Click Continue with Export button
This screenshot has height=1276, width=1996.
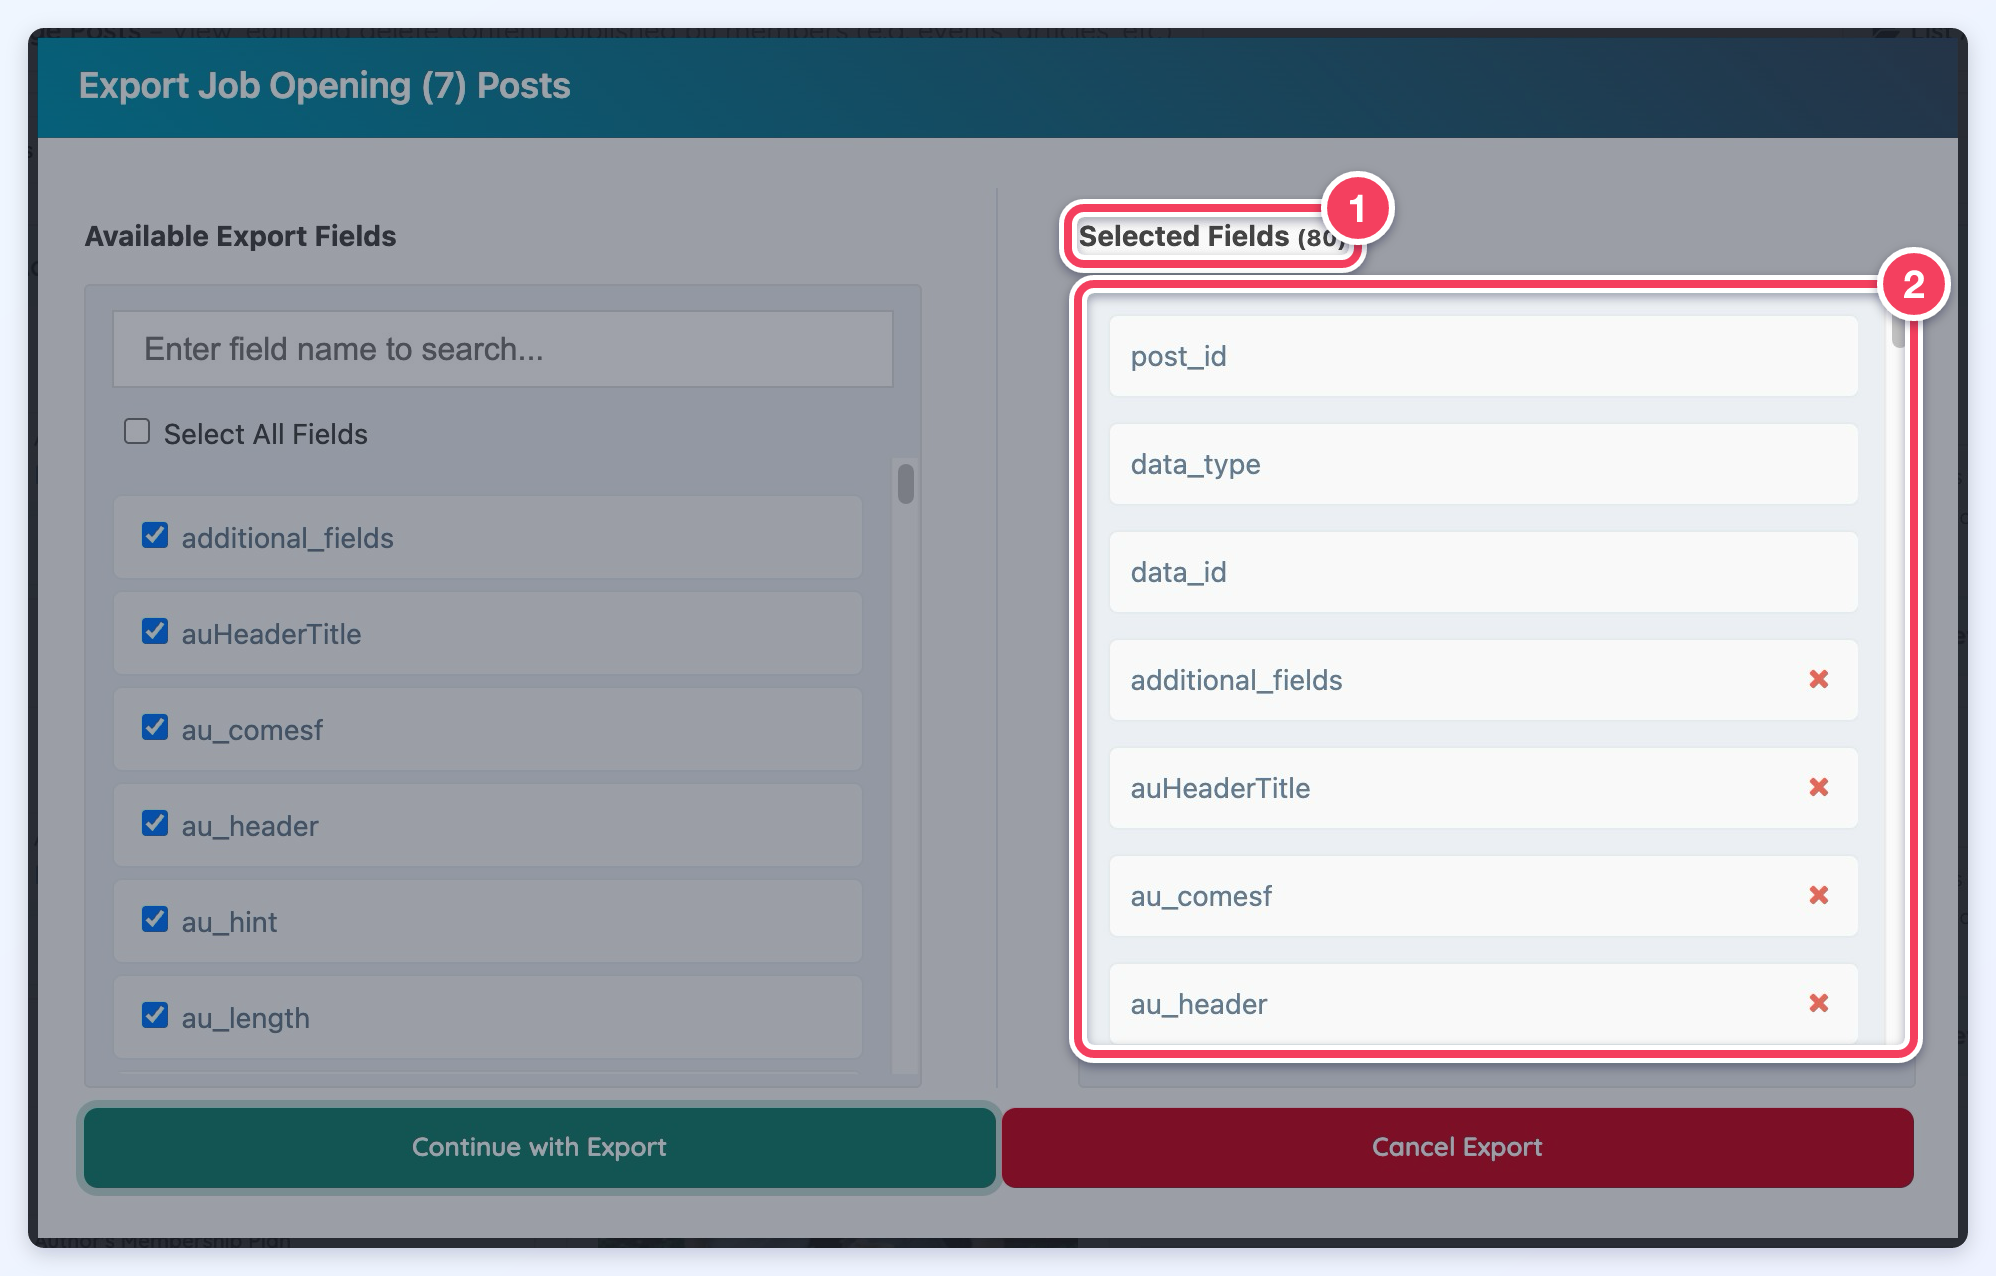539,1147
